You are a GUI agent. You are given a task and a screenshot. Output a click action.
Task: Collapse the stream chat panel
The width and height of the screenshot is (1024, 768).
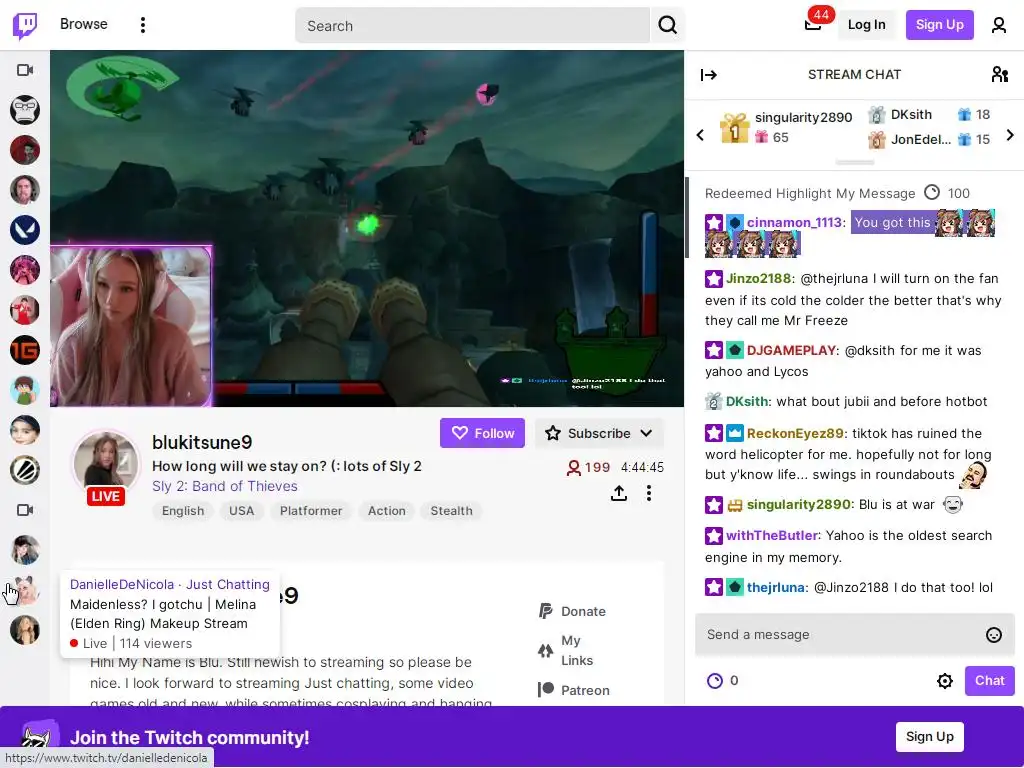pyautogui.click(x=709, y=75)
